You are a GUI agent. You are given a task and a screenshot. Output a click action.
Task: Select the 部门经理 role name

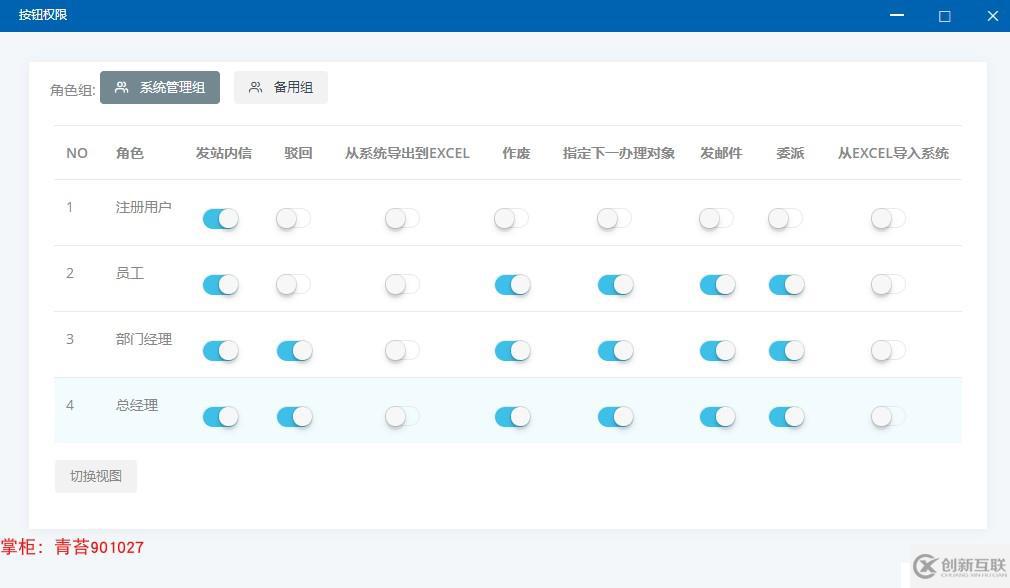coord(144,339)
